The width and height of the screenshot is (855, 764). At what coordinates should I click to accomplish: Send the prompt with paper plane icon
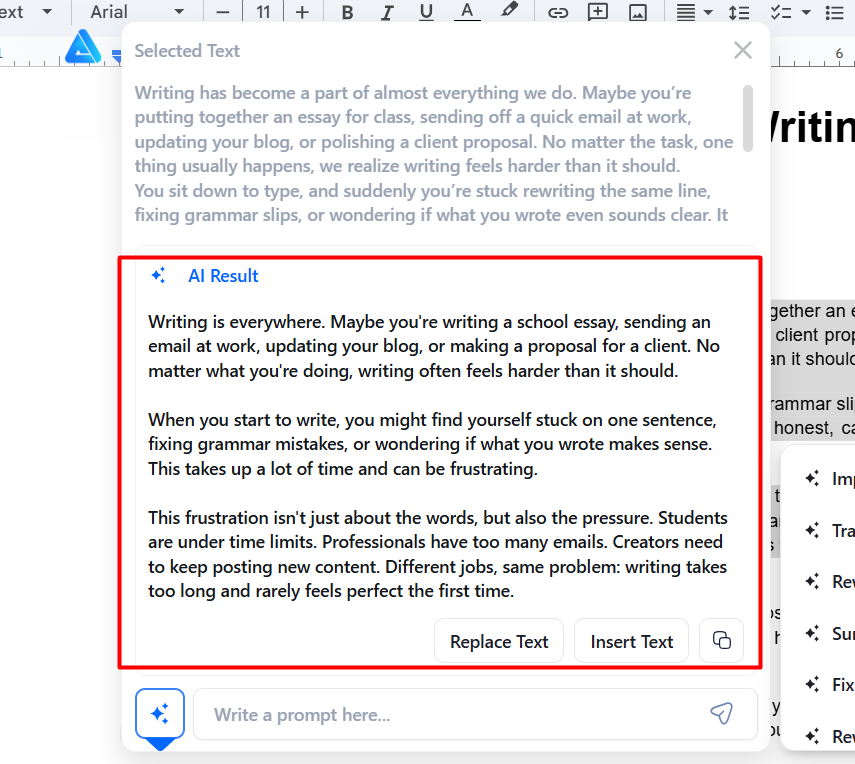[x=721, y=714]
